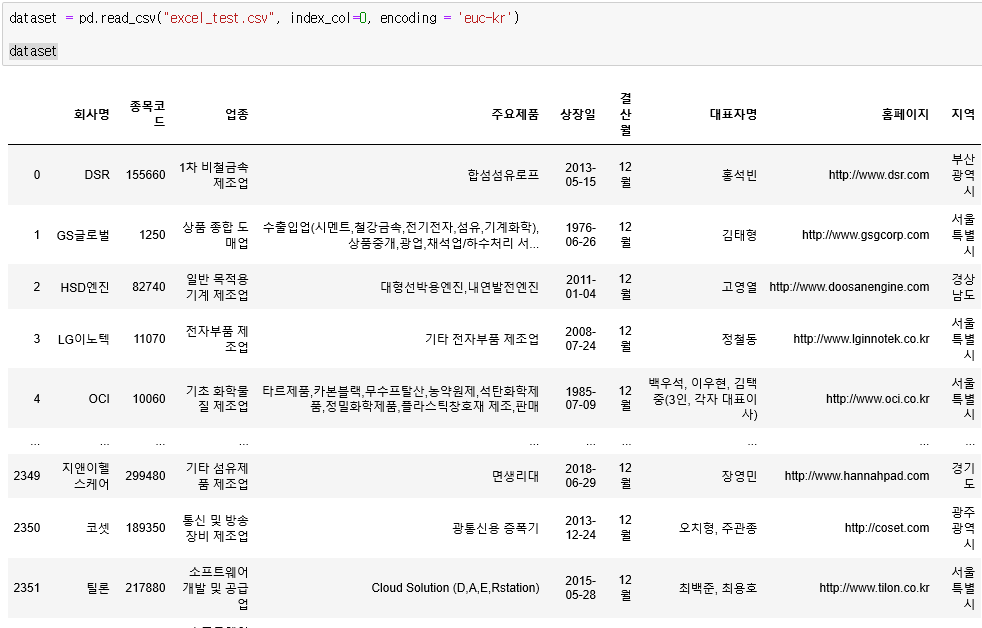Click the 주요제품 column header

[x=515, y=114]
